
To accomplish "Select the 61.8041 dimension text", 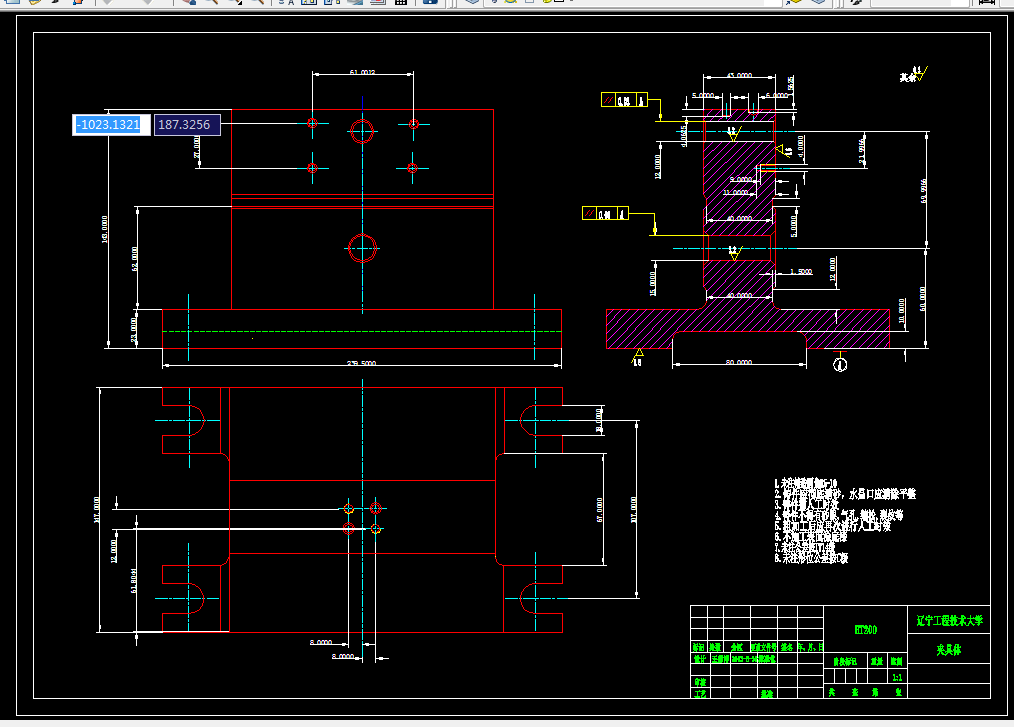I will [134, 581].
